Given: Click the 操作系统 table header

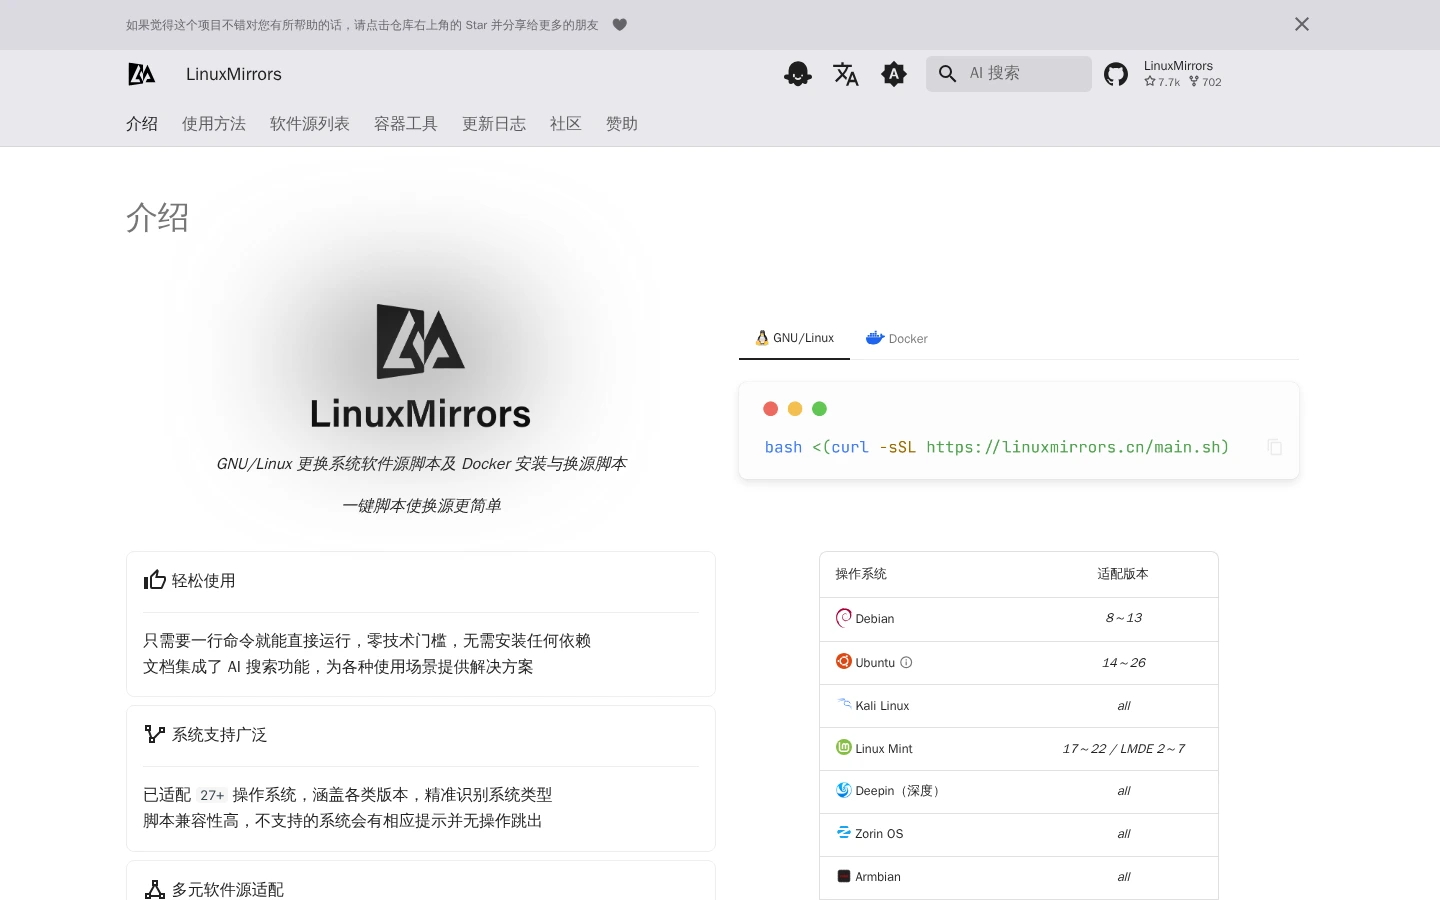Looking at the screenshot, I should 861,574.
